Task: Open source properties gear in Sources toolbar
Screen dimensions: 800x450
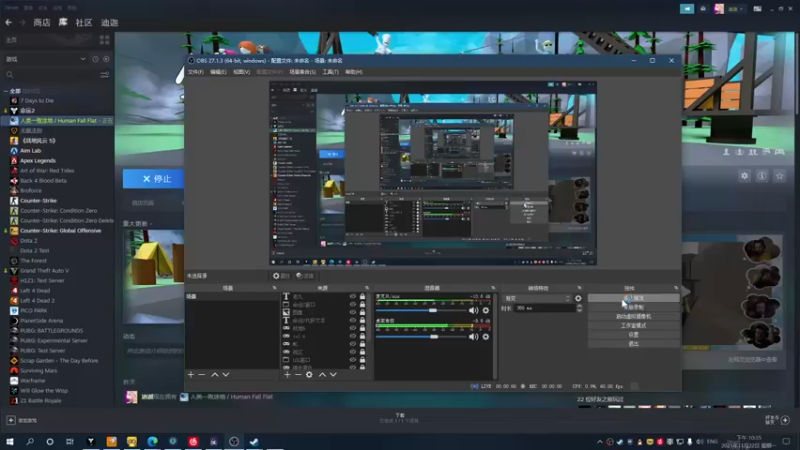Action: (309, 374)
